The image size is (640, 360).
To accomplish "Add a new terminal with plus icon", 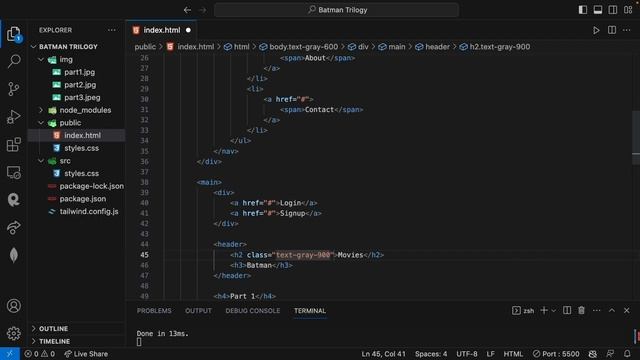I will click(x=544, y=311).
